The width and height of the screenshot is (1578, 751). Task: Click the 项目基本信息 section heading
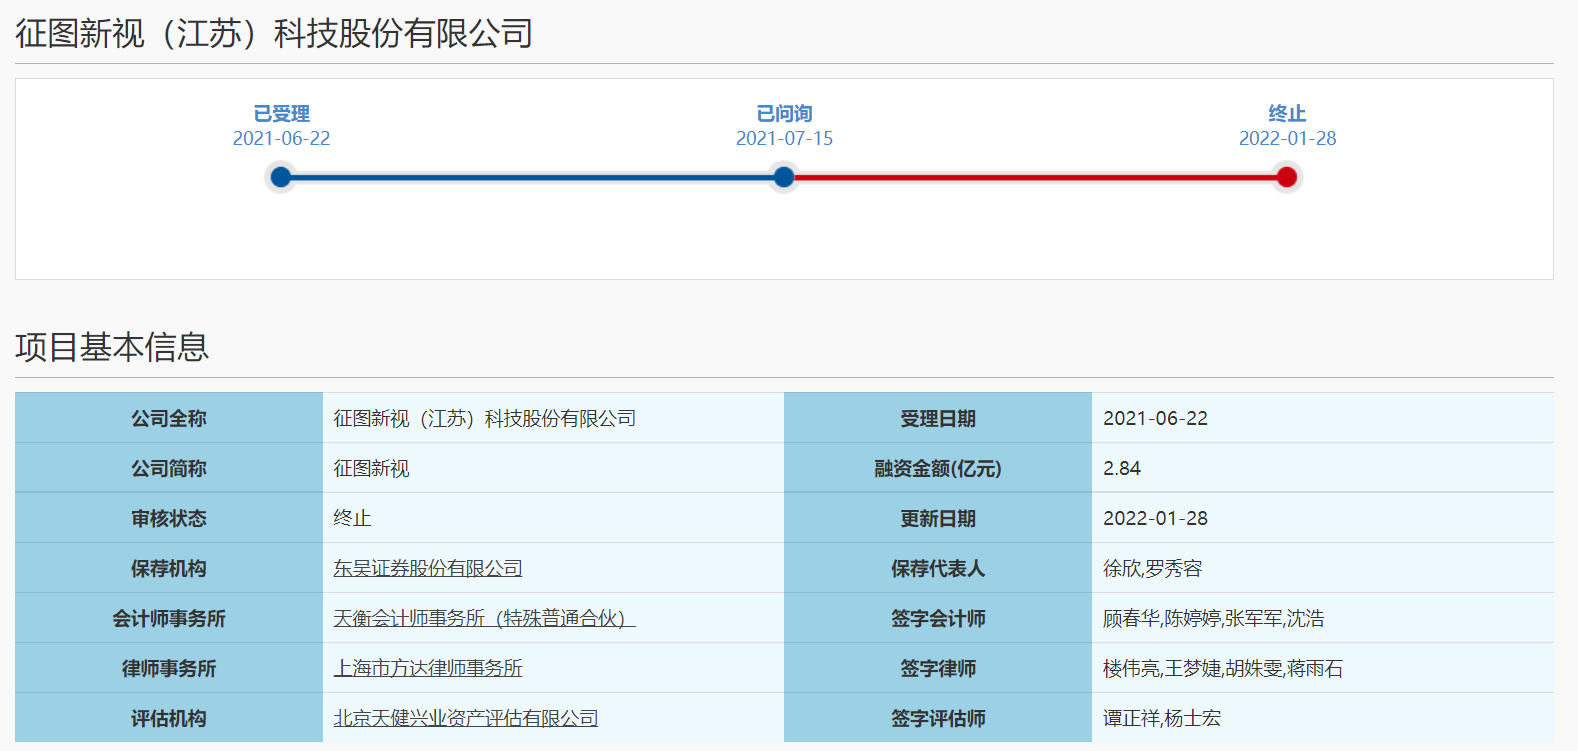[112, 347]
